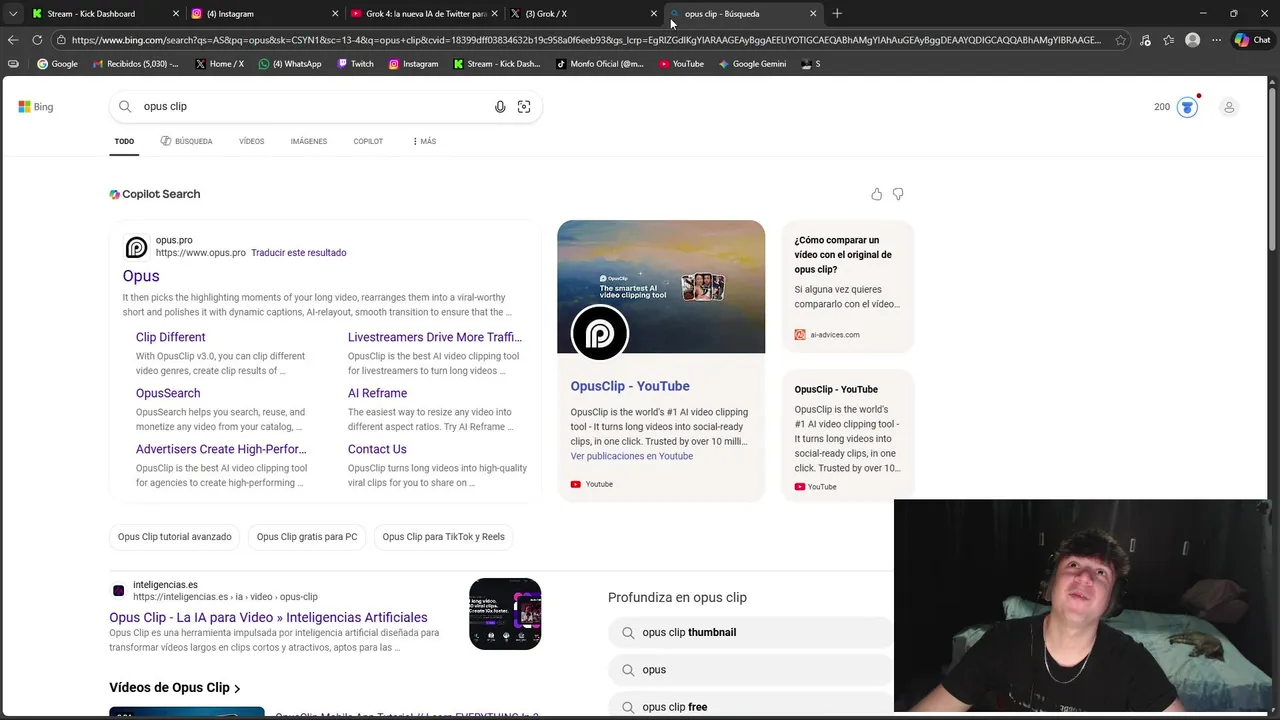The image size is (1280, 720).
Task: Close the Instagram tab
Action: click(x=334, y=14)
